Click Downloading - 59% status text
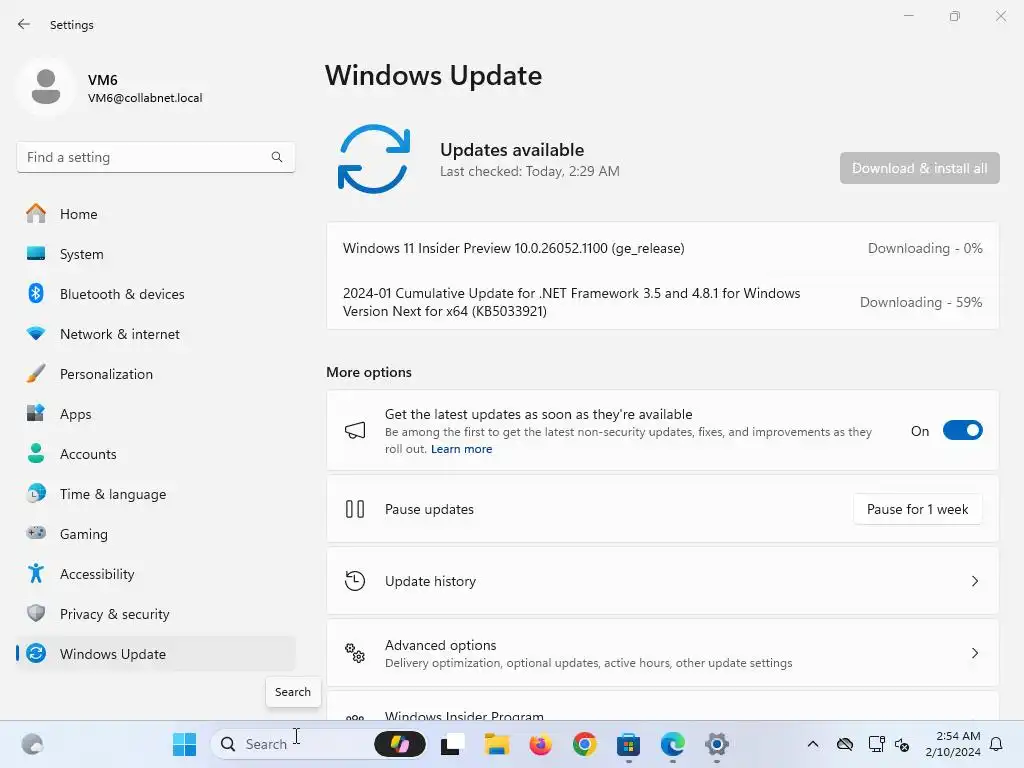1024x768 pixels. pyautogui.click(x=921, y=302)
